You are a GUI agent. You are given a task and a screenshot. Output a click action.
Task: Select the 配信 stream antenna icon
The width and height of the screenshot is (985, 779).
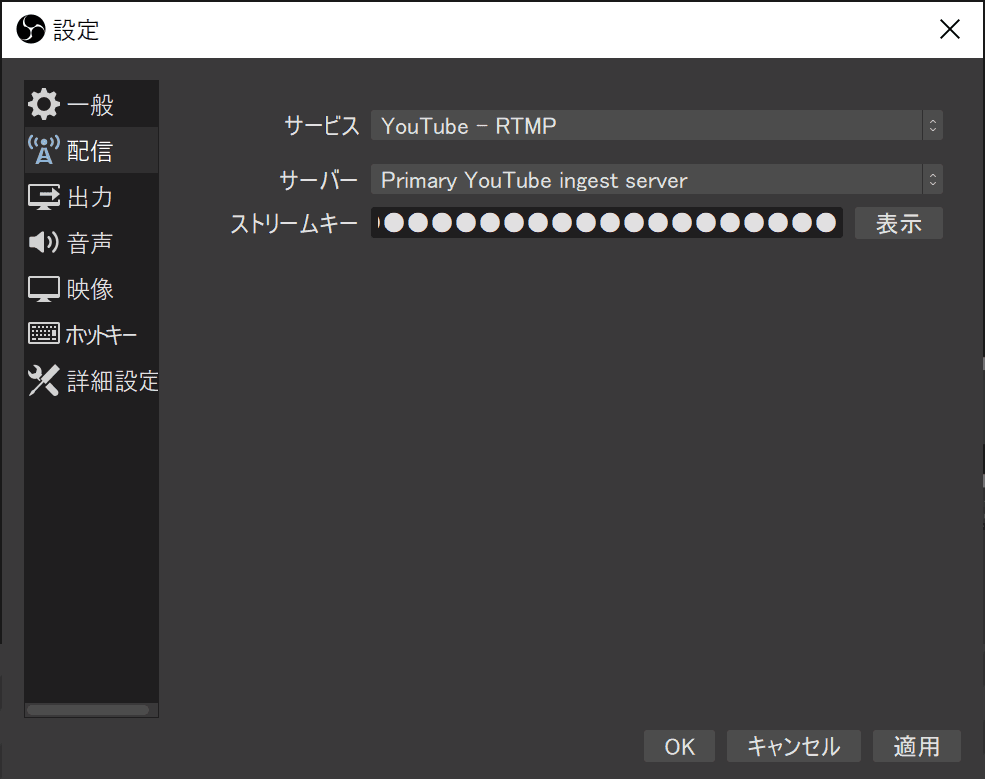pyautogui.click(x=43, y=150)
